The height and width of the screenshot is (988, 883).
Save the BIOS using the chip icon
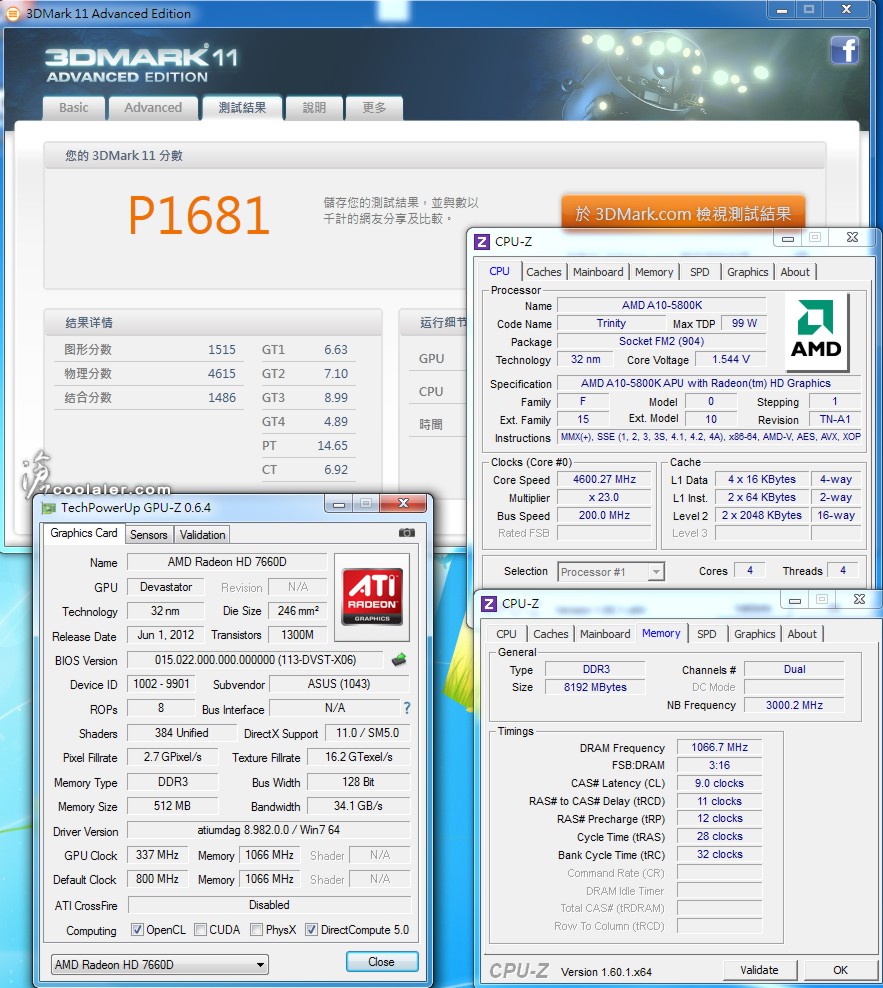tap(399, 660)
